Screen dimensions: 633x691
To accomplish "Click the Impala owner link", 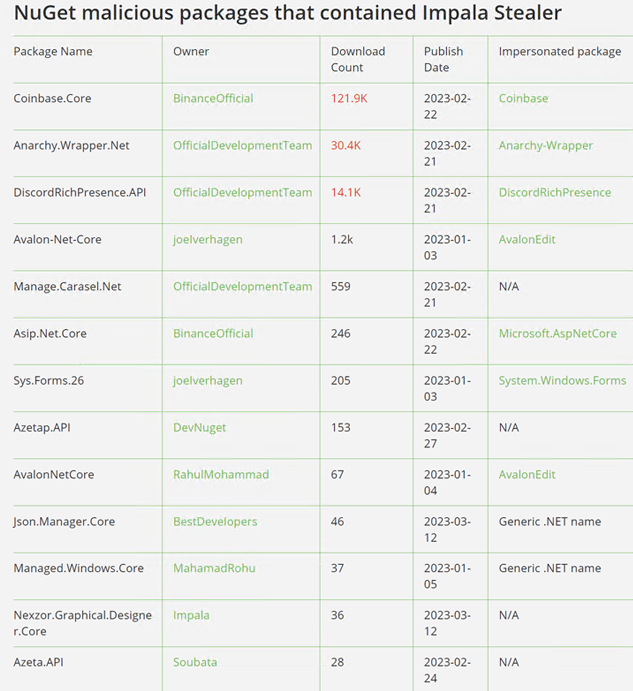I will (x=191, y=616).
